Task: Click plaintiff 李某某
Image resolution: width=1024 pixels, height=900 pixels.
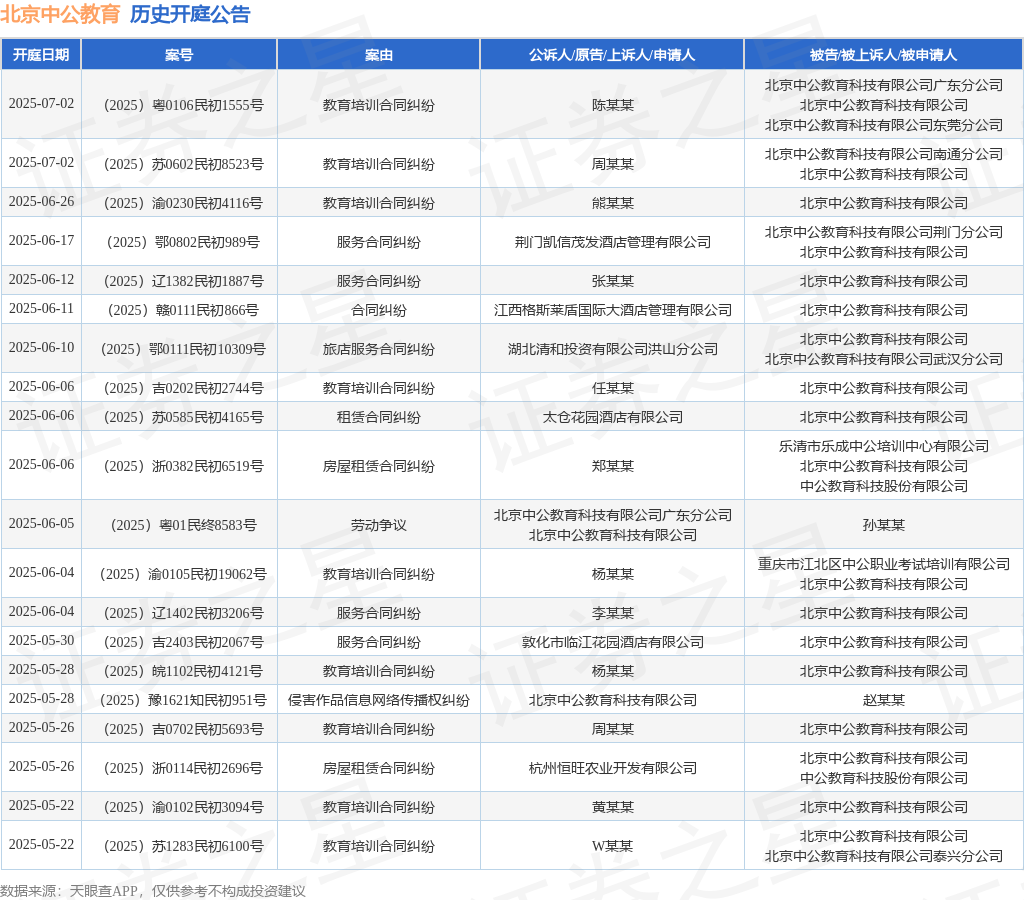Action: [613, 613]
